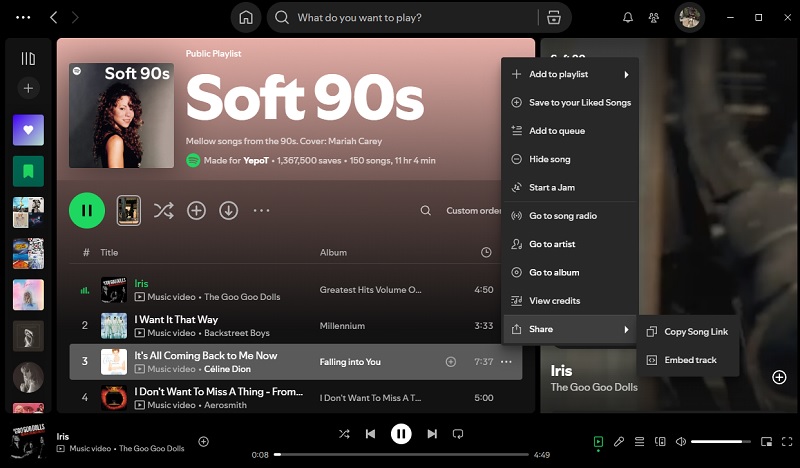Open Falling into You album link
Image resolution: width=800 pixels, height=468 pixels.
tap(350, 362)
